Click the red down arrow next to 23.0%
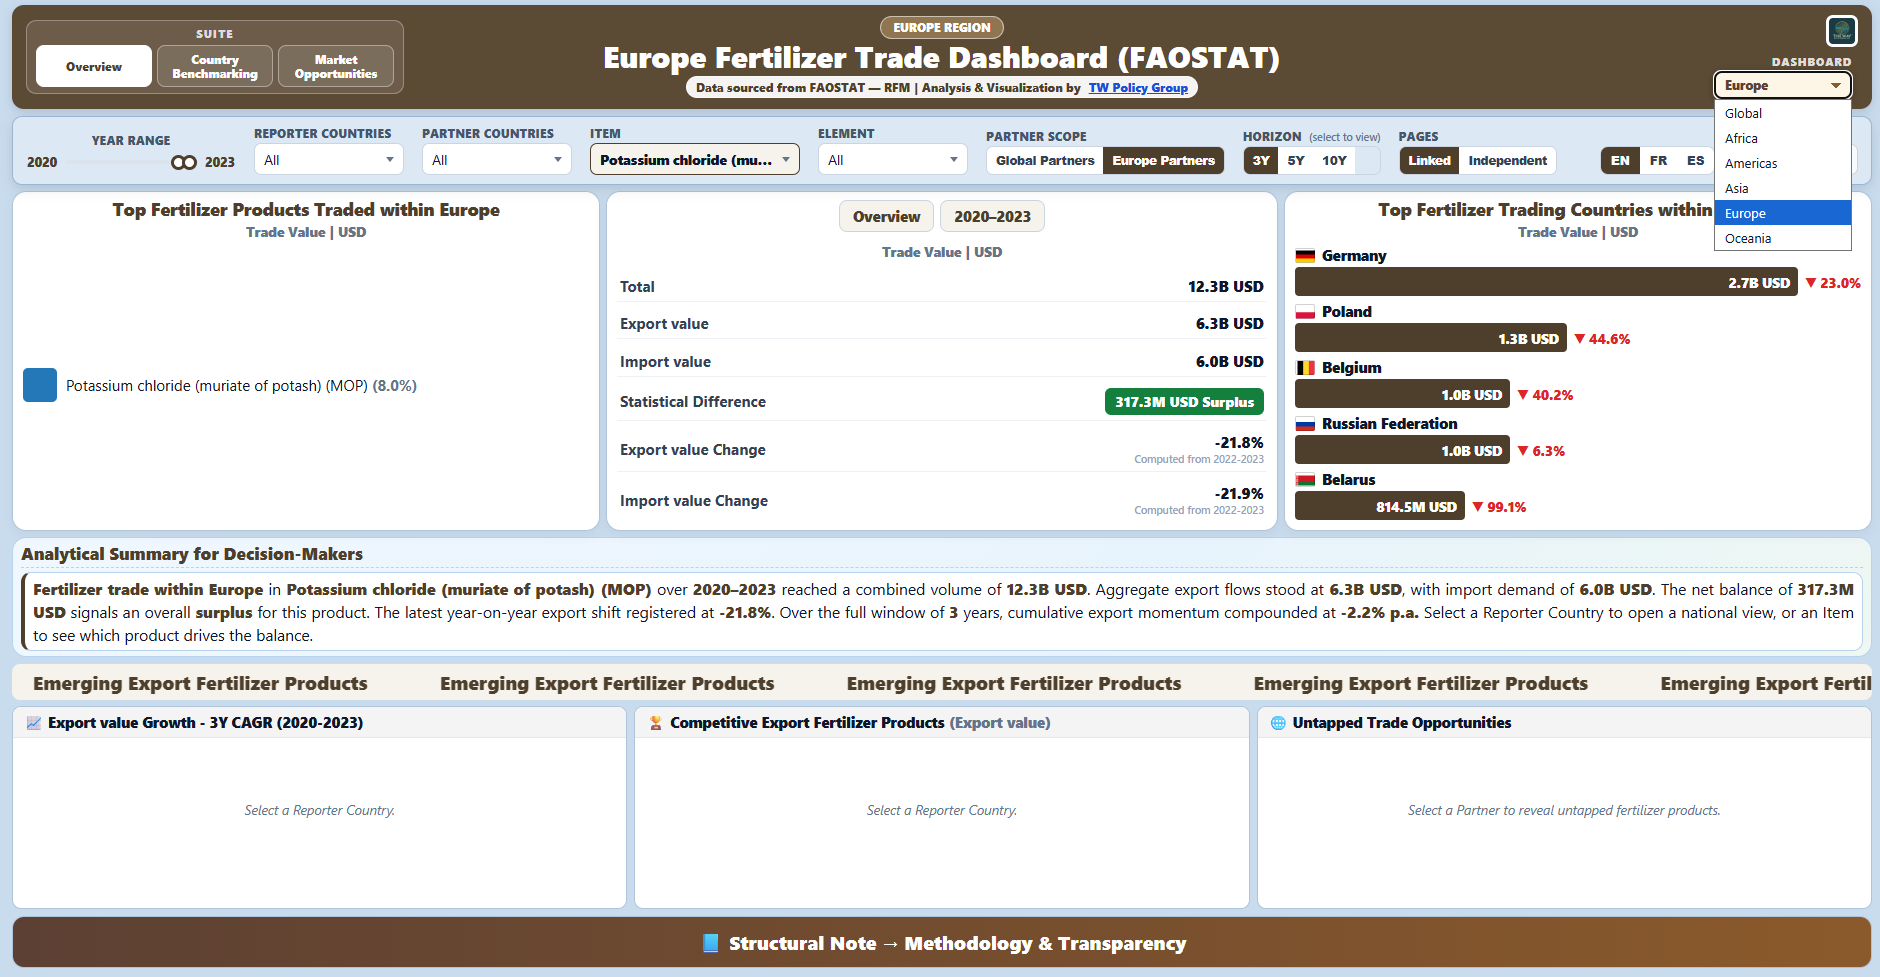This screenshot has width=1880, height=977. coord(1810,283)
